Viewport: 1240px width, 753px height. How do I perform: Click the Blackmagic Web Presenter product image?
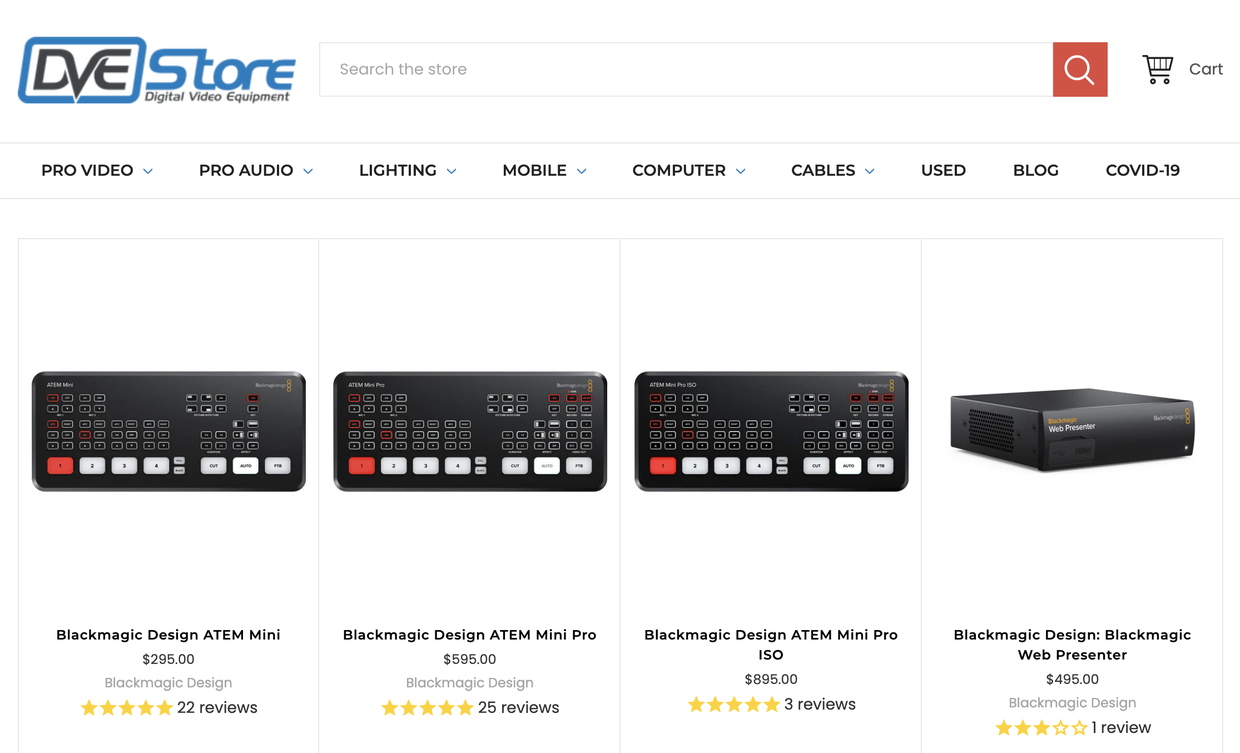coord(1072,429)
